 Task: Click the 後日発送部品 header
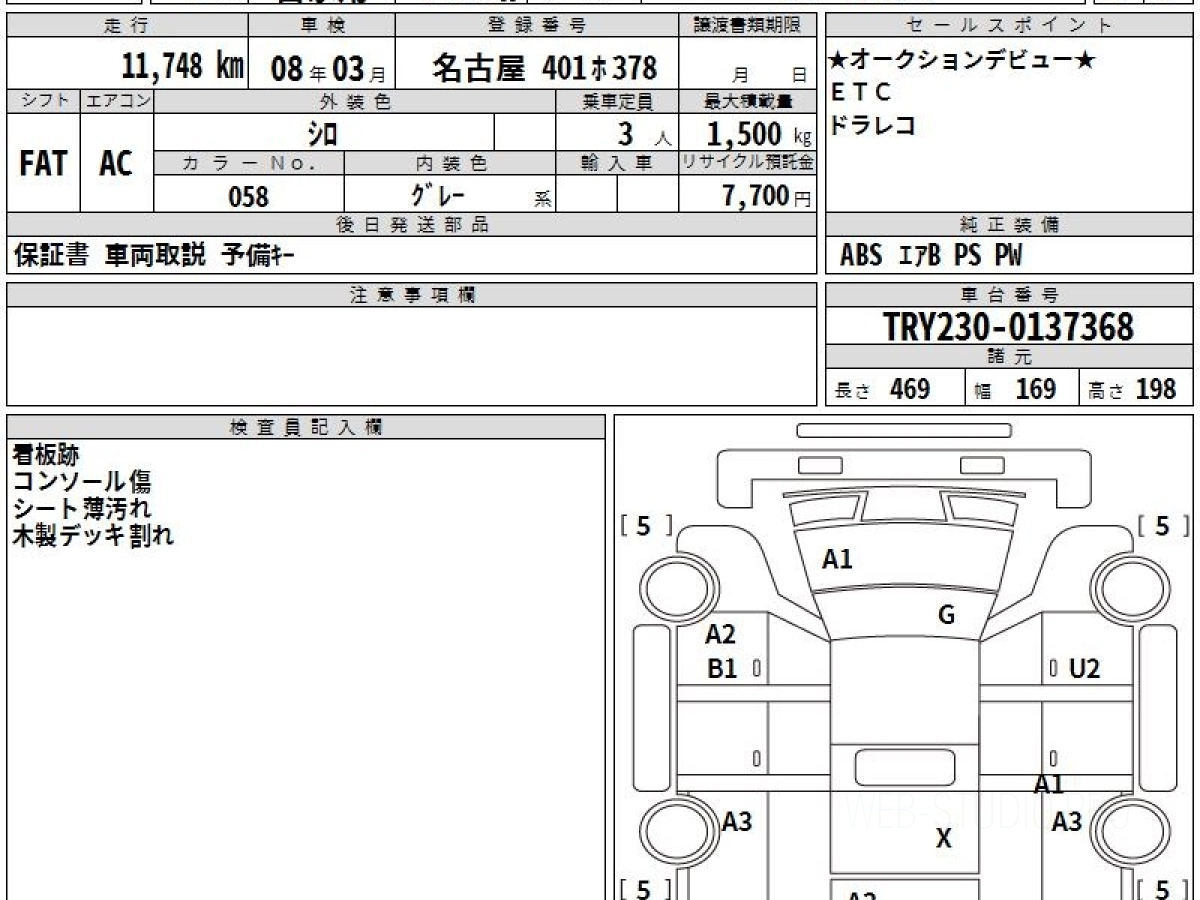click(x=411, y=225)
